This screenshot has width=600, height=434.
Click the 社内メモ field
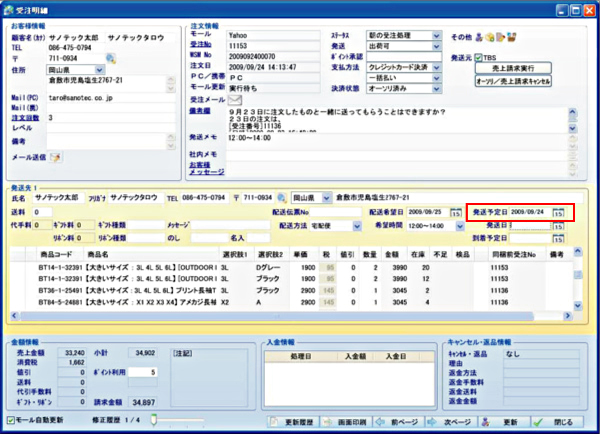tap(397, 155)
